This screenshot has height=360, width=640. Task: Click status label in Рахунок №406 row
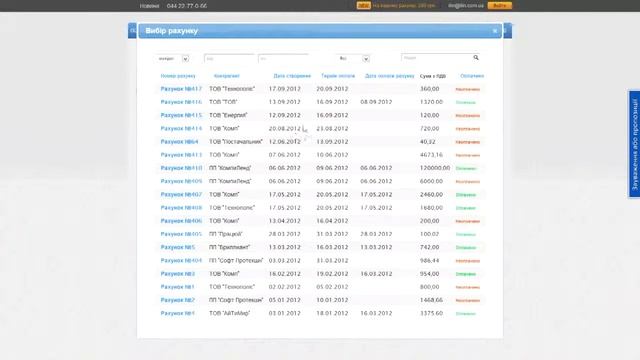pyautogui.click(x=468, y=221)
